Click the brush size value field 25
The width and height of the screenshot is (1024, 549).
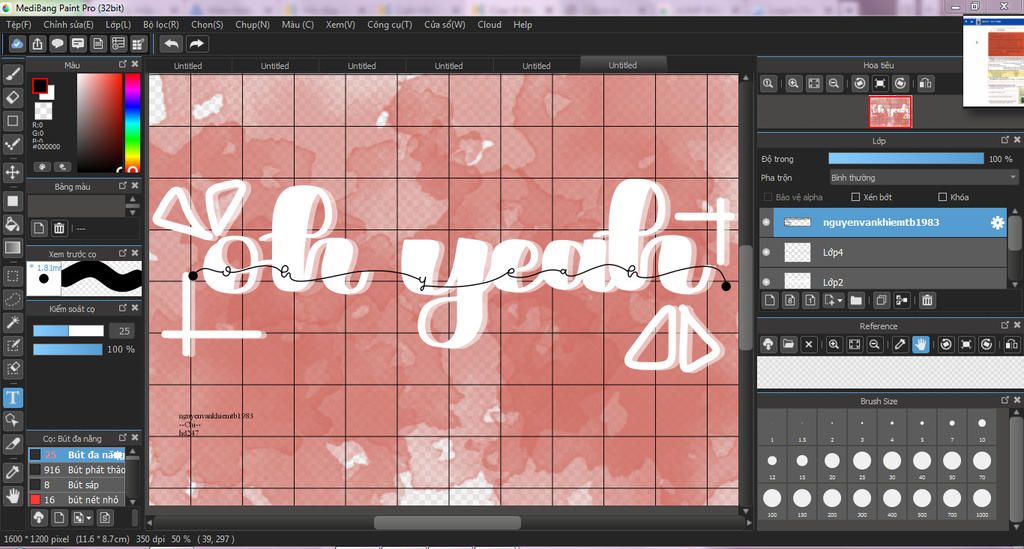122,331
